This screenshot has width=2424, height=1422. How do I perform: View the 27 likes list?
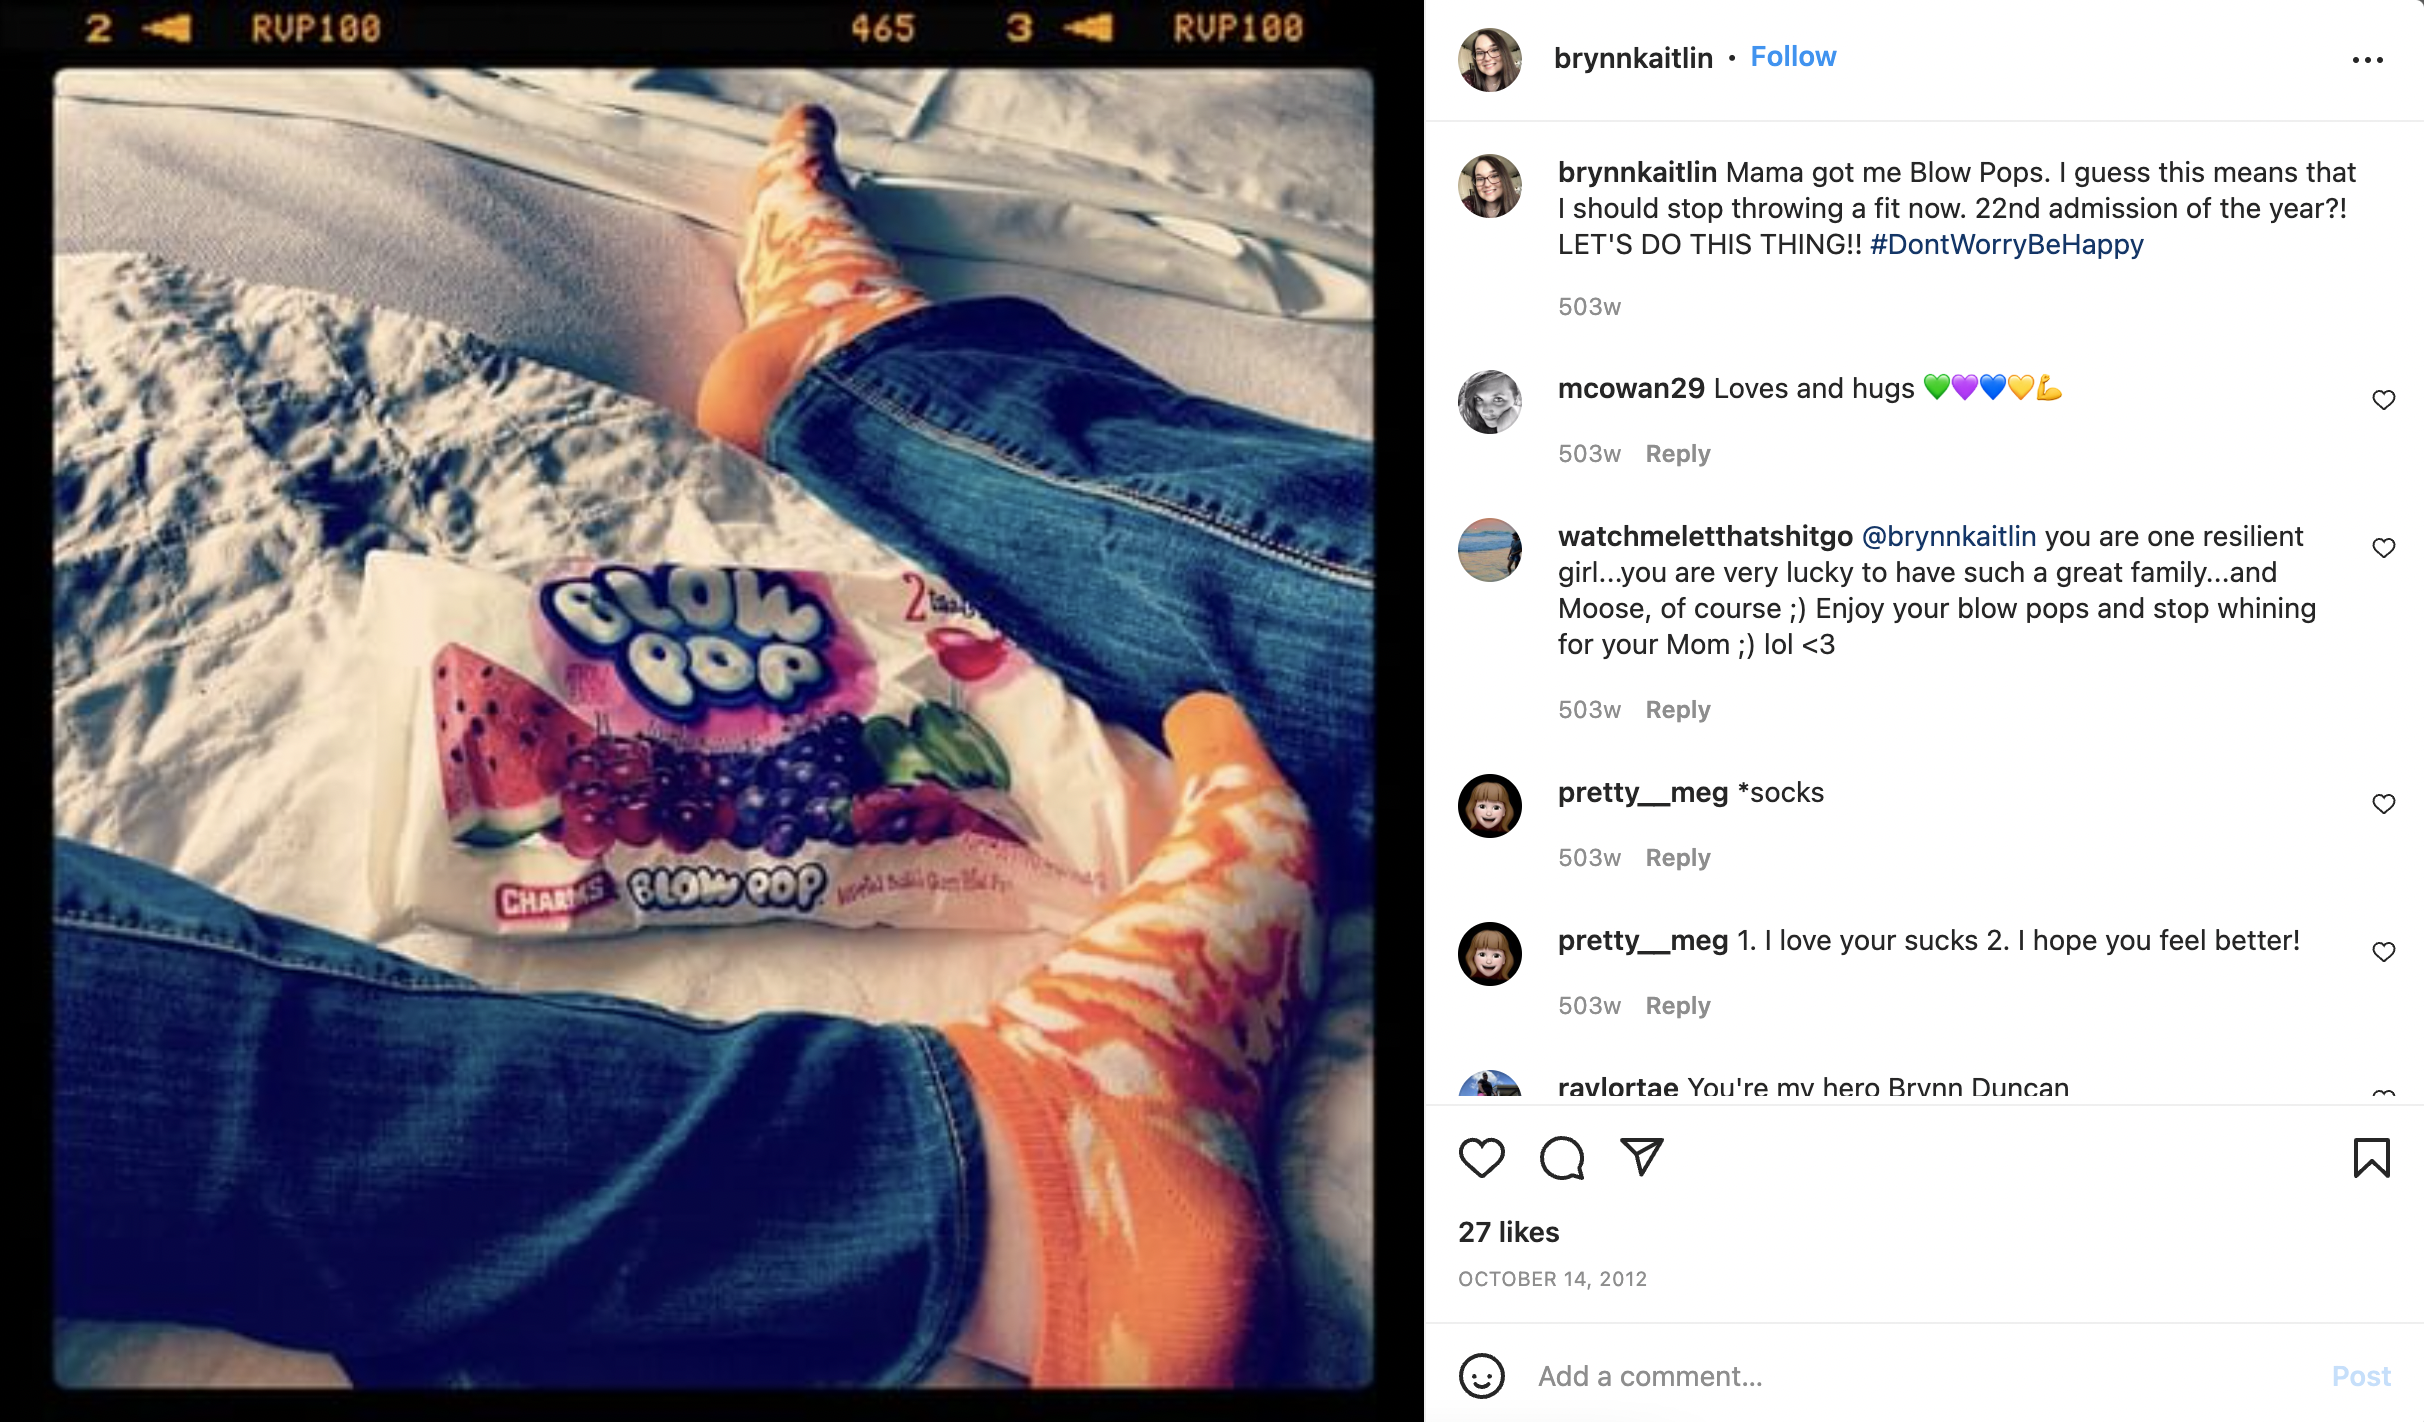[x=1508, y=1232]
